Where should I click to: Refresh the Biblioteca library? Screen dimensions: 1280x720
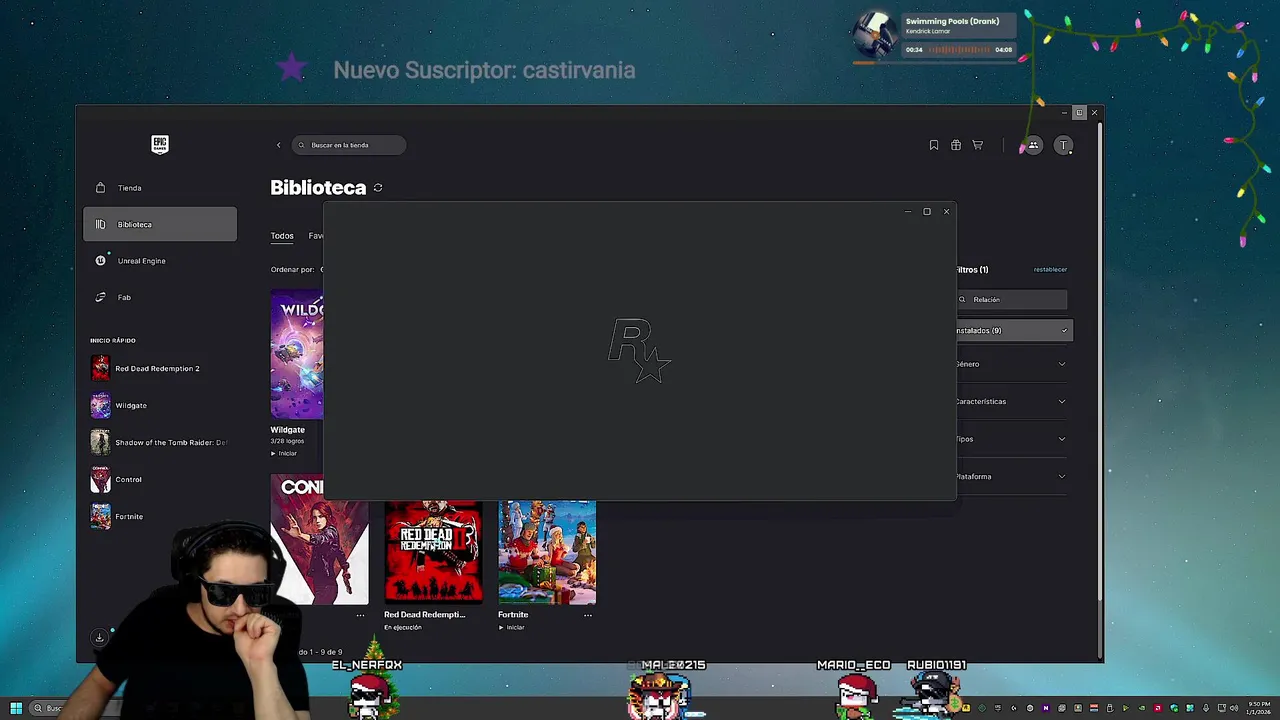(x=378, y=188)
